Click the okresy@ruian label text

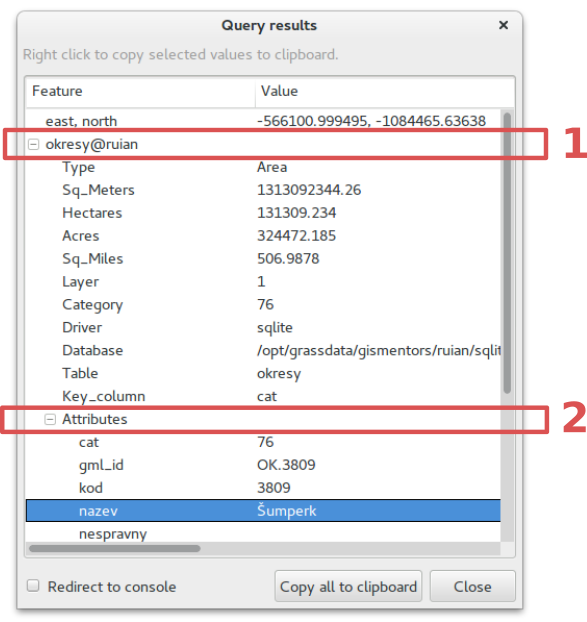click(92, 144)
